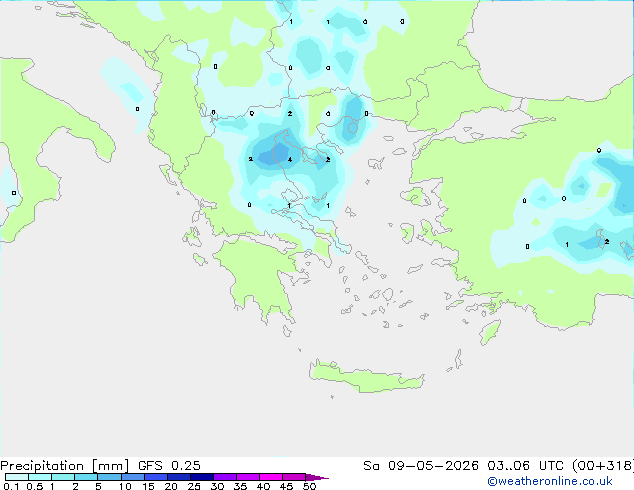Click the '(00+318)' forecast run text
Image resolution: width=634 pixels, height=490 pixels.
603,466
